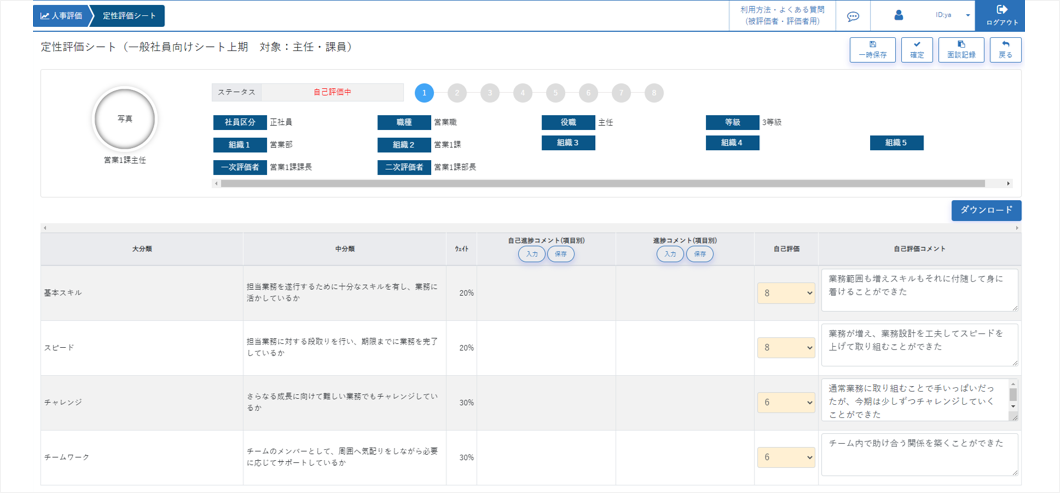Select step 8 in the progress indicator
This screenshot has width=1060, height=493.
pos(653,93)
